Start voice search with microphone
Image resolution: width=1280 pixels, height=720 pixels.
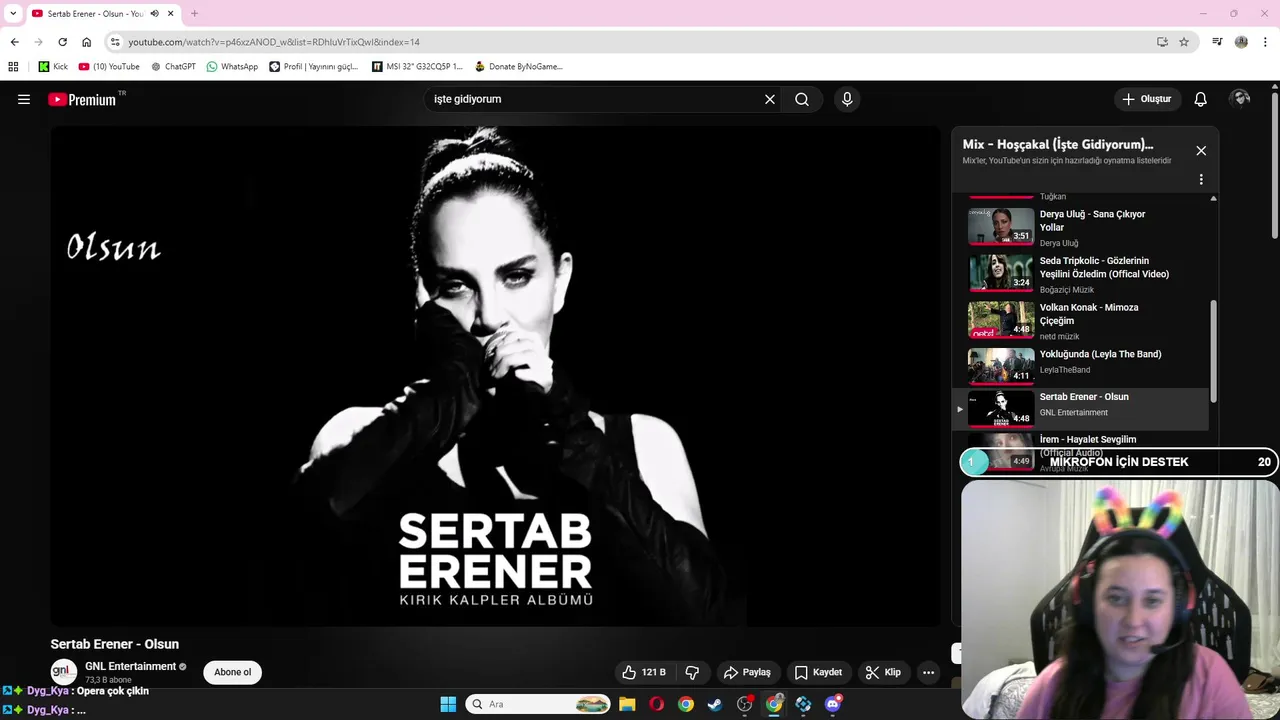click(847, 99)
